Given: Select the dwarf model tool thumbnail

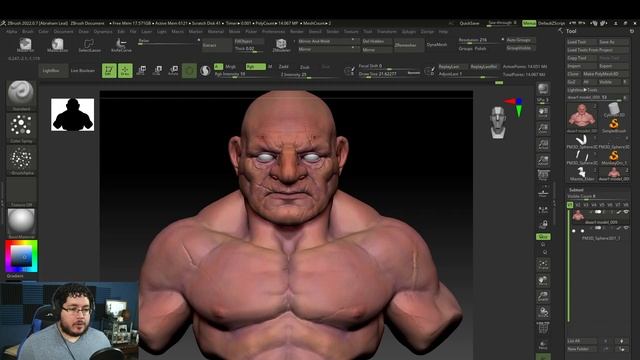Looking at the screenshot, I should tap(582, 117).
